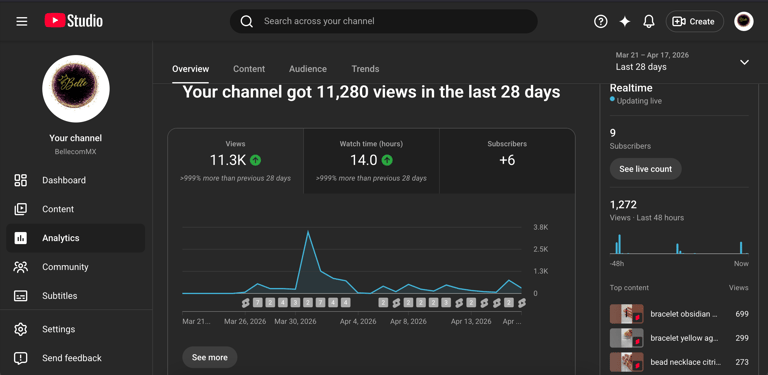768x375 pixels.
Task: Open the hamburger navigation menu
Action: 22,22
